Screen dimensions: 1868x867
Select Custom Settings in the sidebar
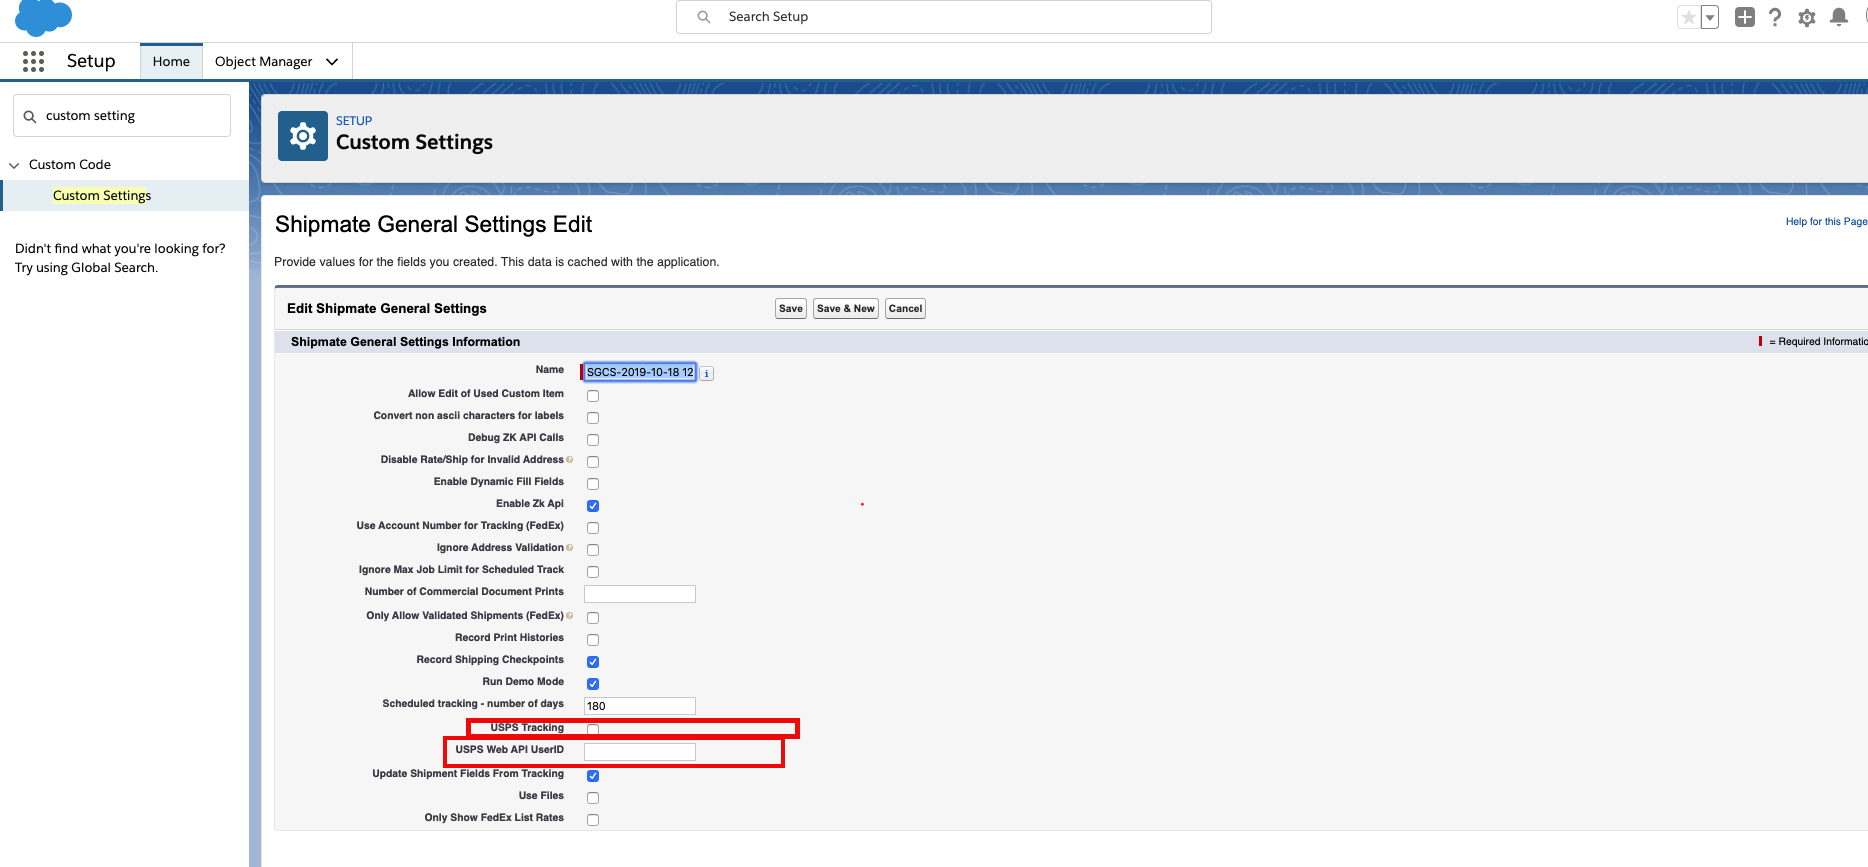tap(102, 195)
